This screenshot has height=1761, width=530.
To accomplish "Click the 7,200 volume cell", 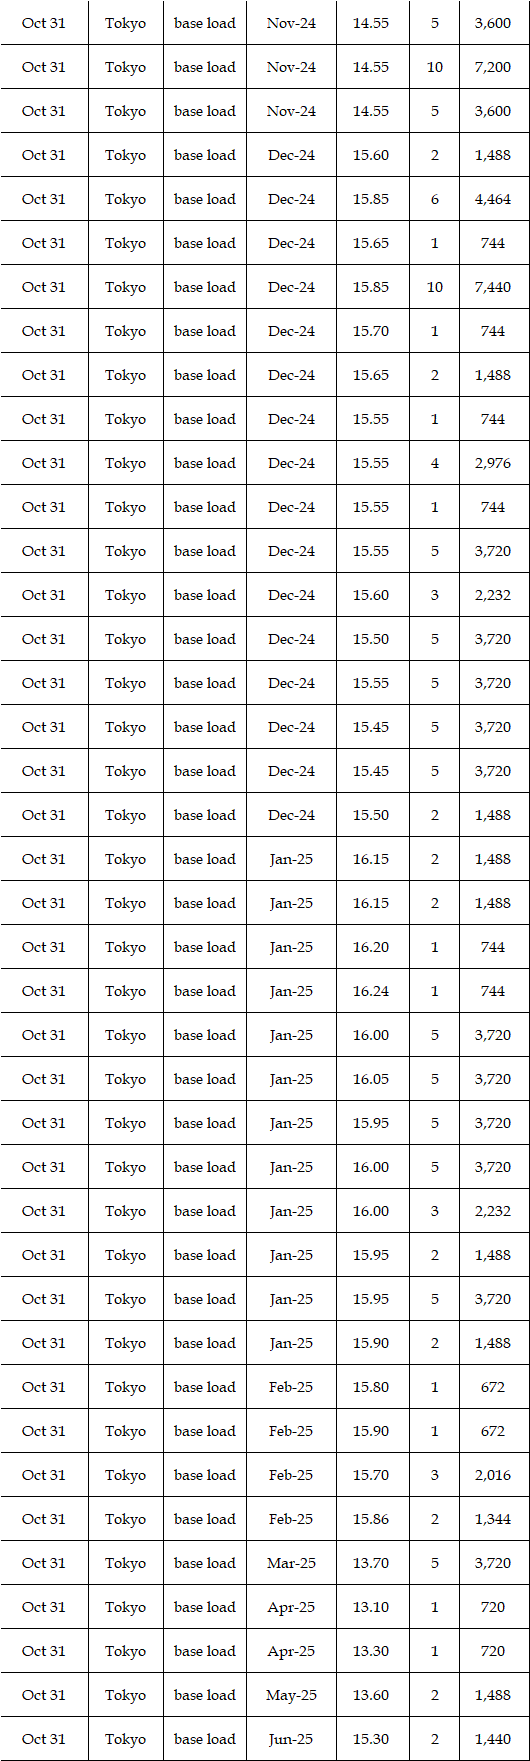I will coord(493,67).
